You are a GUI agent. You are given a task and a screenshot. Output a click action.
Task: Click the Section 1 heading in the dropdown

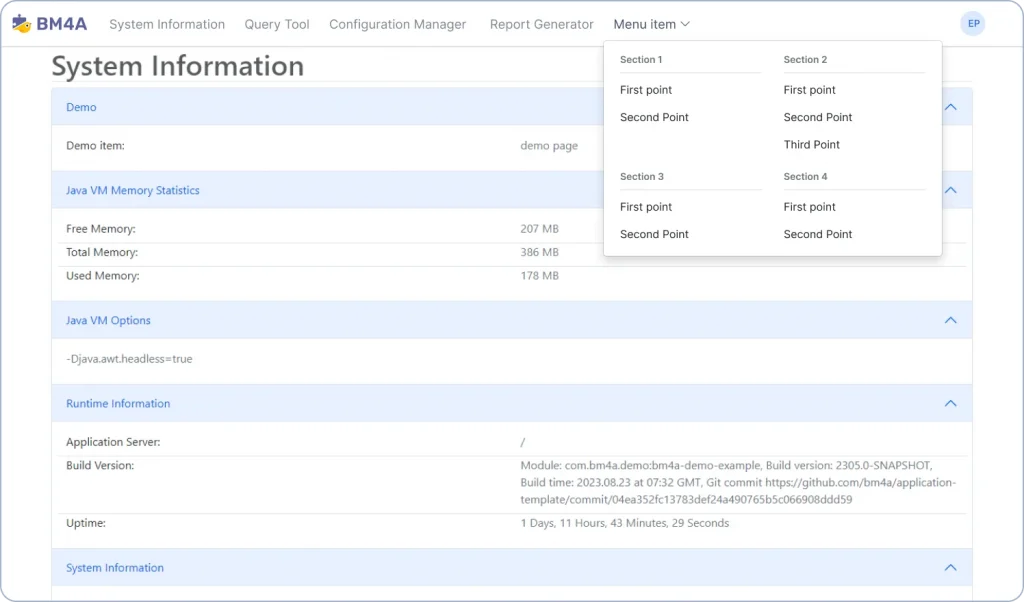[x=641, y=59]
